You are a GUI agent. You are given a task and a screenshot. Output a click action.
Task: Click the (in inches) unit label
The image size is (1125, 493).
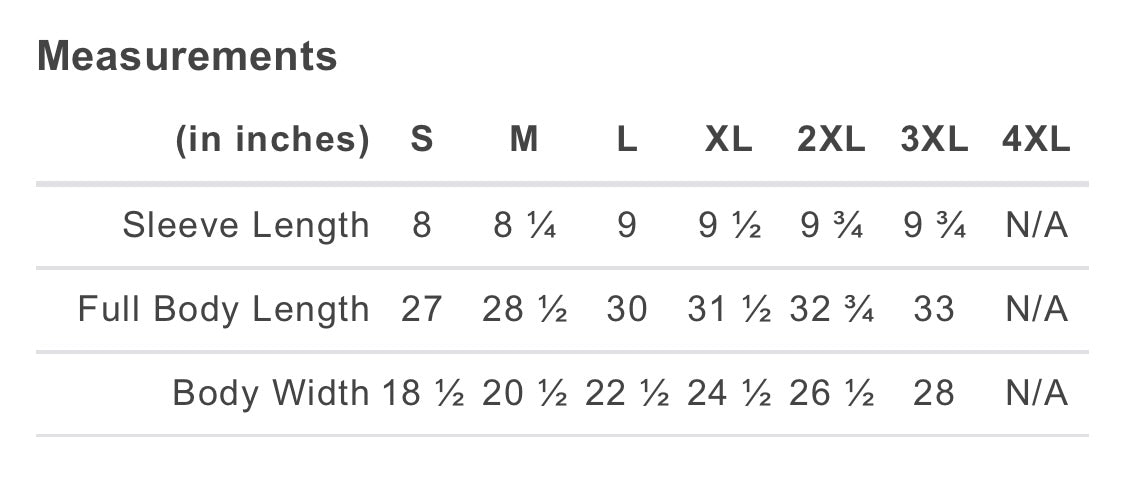(273, 140)
